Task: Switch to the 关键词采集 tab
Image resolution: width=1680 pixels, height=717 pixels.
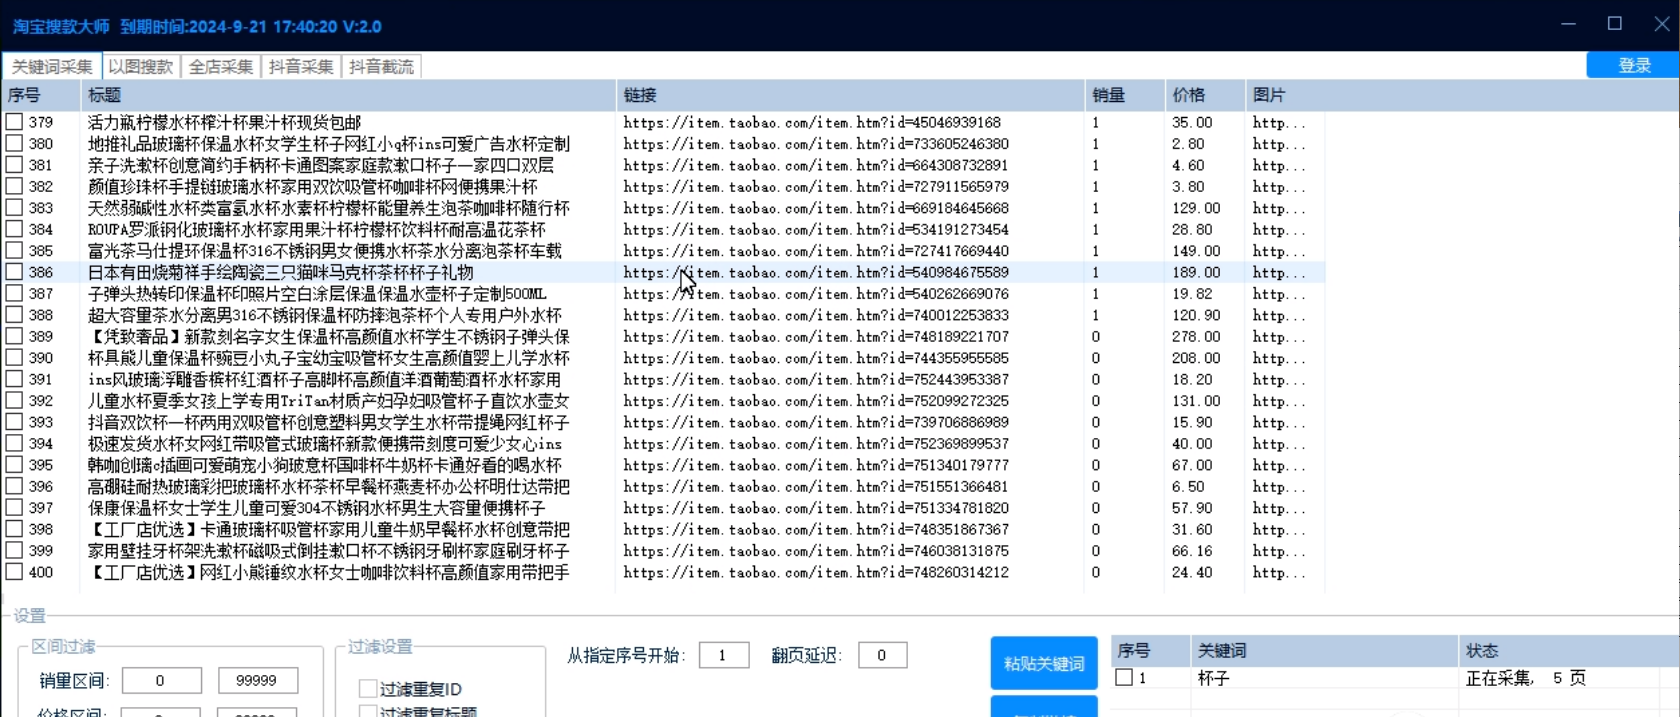Action: point(52,67)
